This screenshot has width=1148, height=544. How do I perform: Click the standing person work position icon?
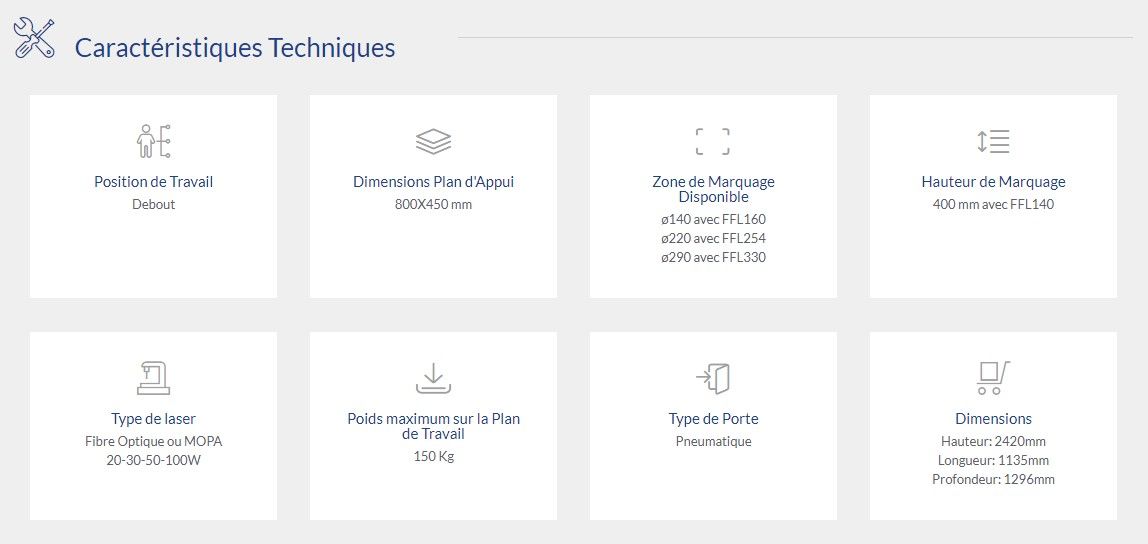coord(153,141)
